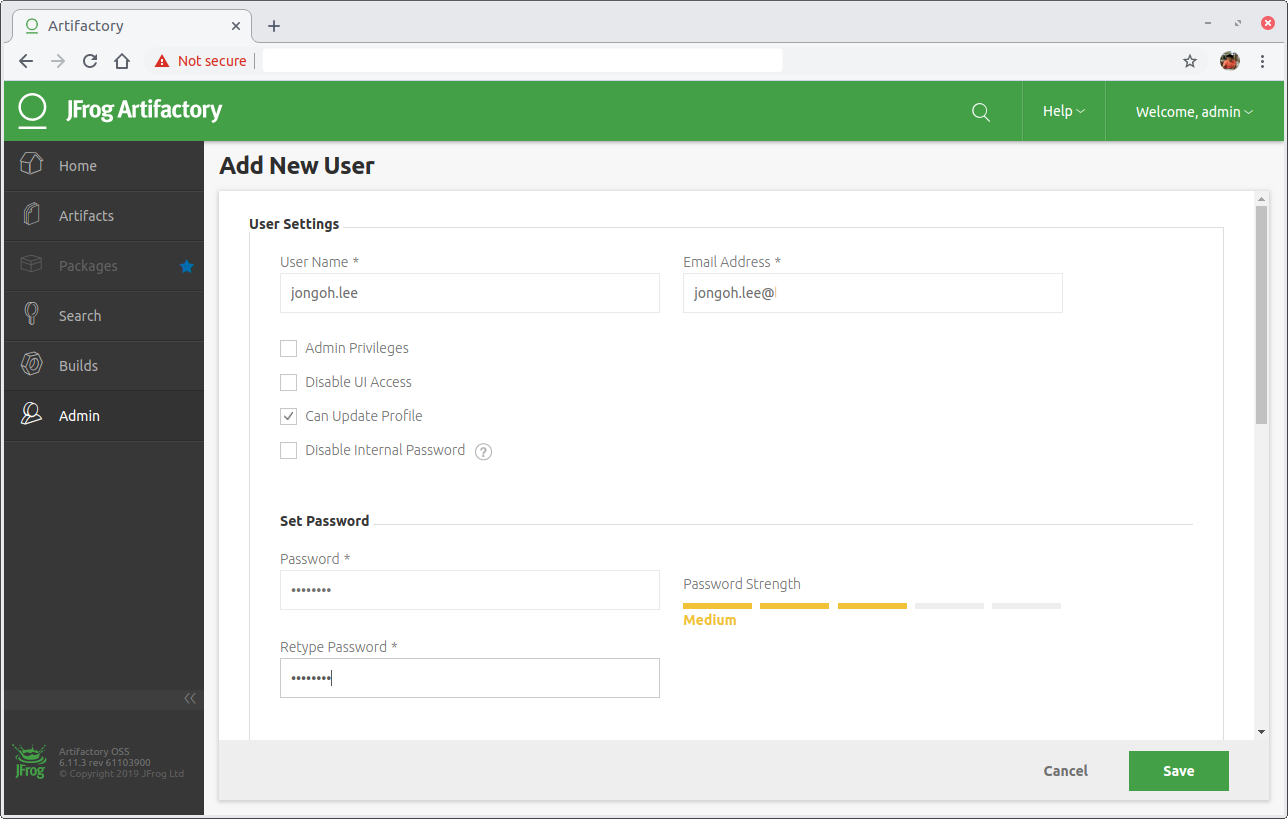Go to browser home page icon
This screenshot has height=819, width=1288.
122,61
